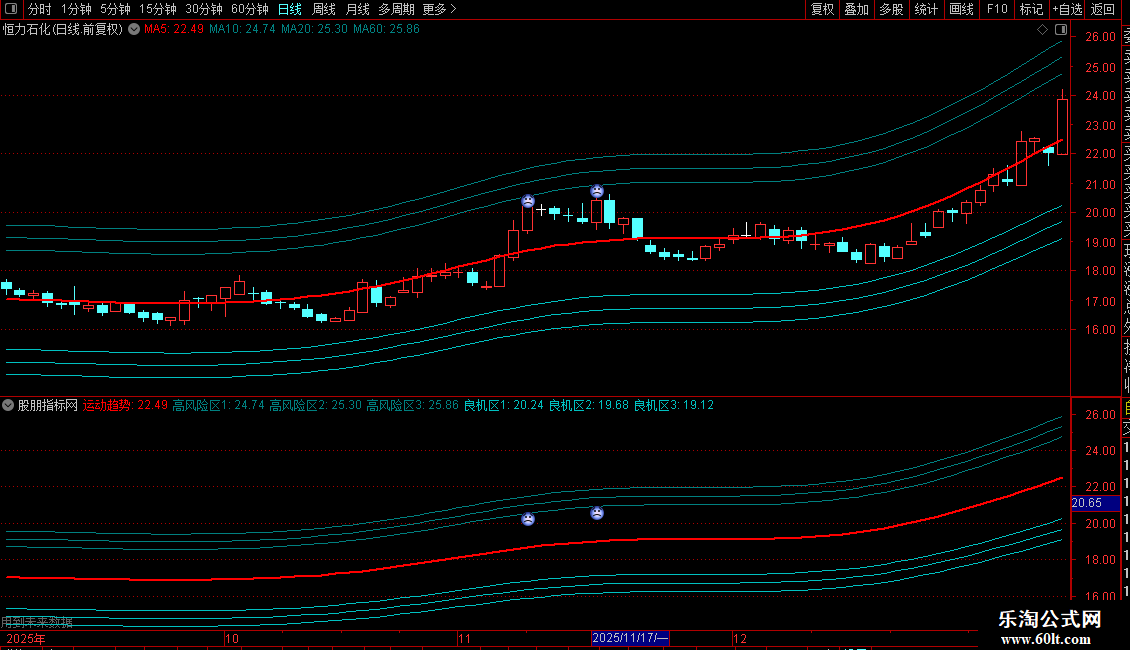Screen dimensions: 1130x650
Task: Open 股朋指标网 sub-chart settings dropdown icon
Action: [8, 405]
